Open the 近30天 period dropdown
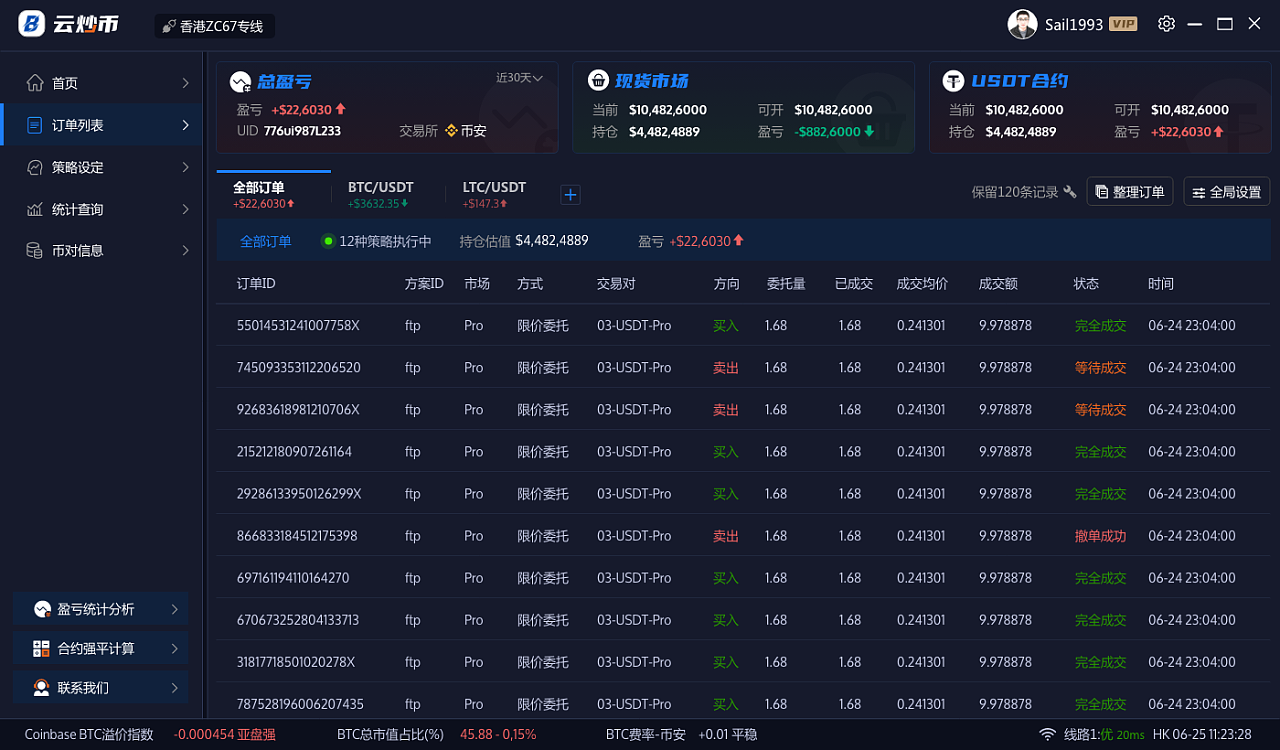 pyautogui.click(x=519, y=78)
